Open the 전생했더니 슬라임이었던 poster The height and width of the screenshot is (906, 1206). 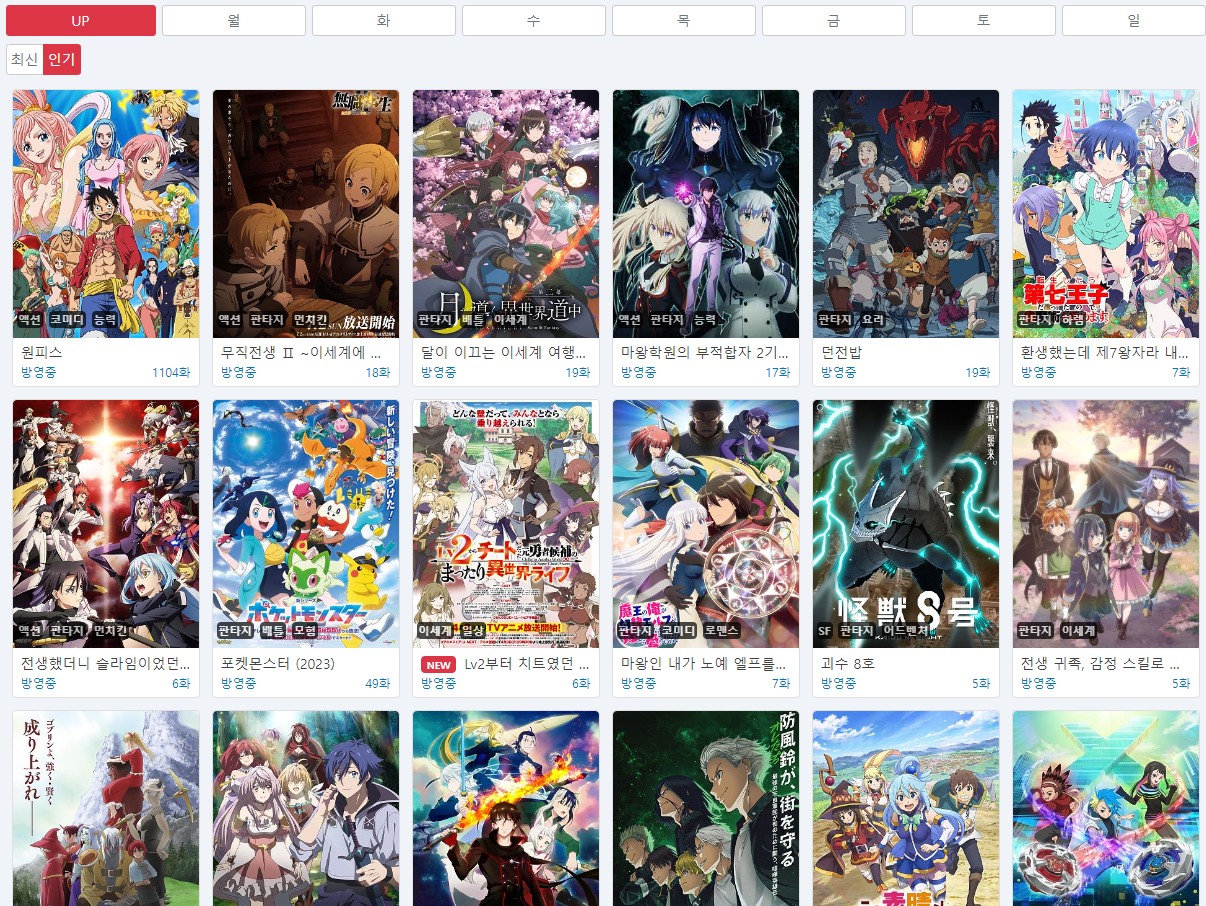(x=106, y=524)
